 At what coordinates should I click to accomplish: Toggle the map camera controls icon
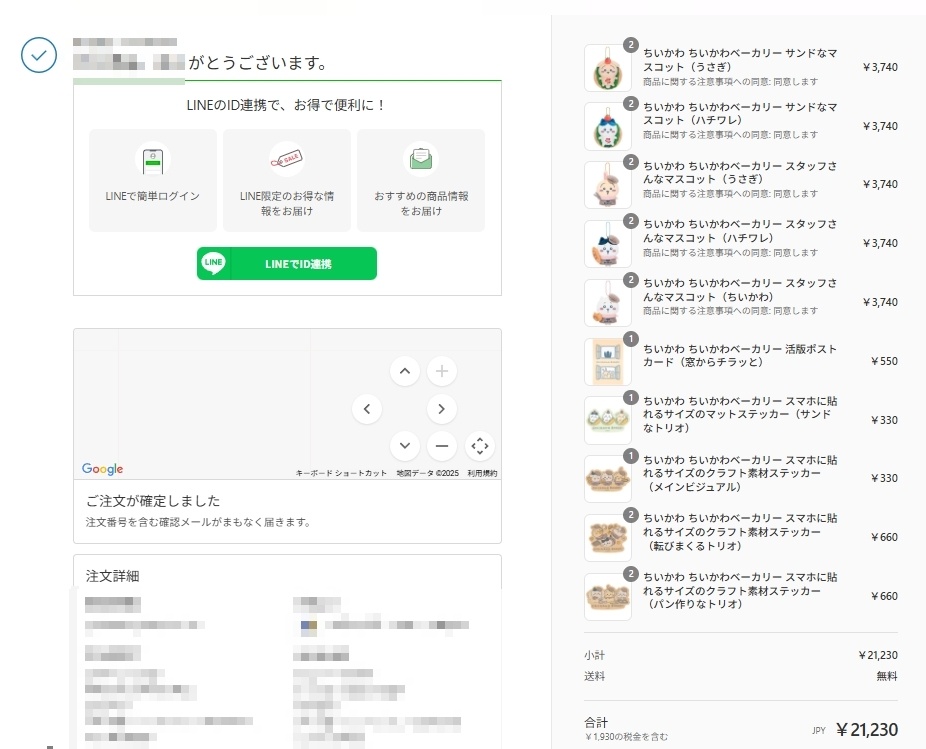coord(480,446)
